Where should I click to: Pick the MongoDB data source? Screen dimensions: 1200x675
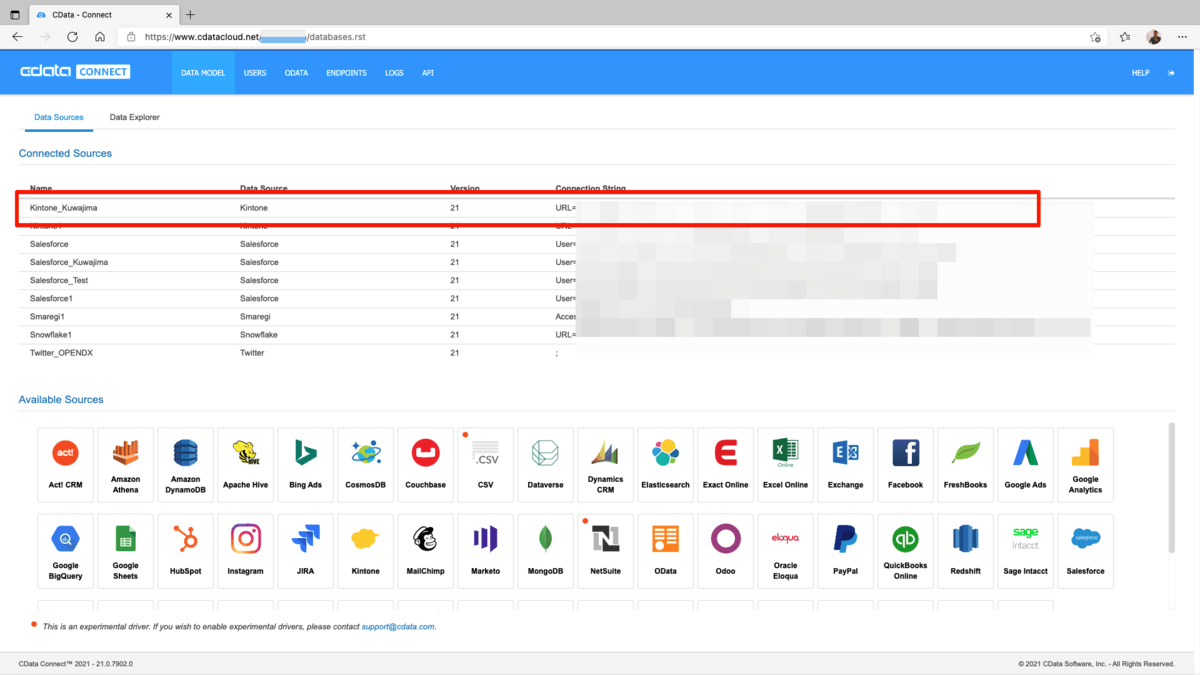(545, 551)
